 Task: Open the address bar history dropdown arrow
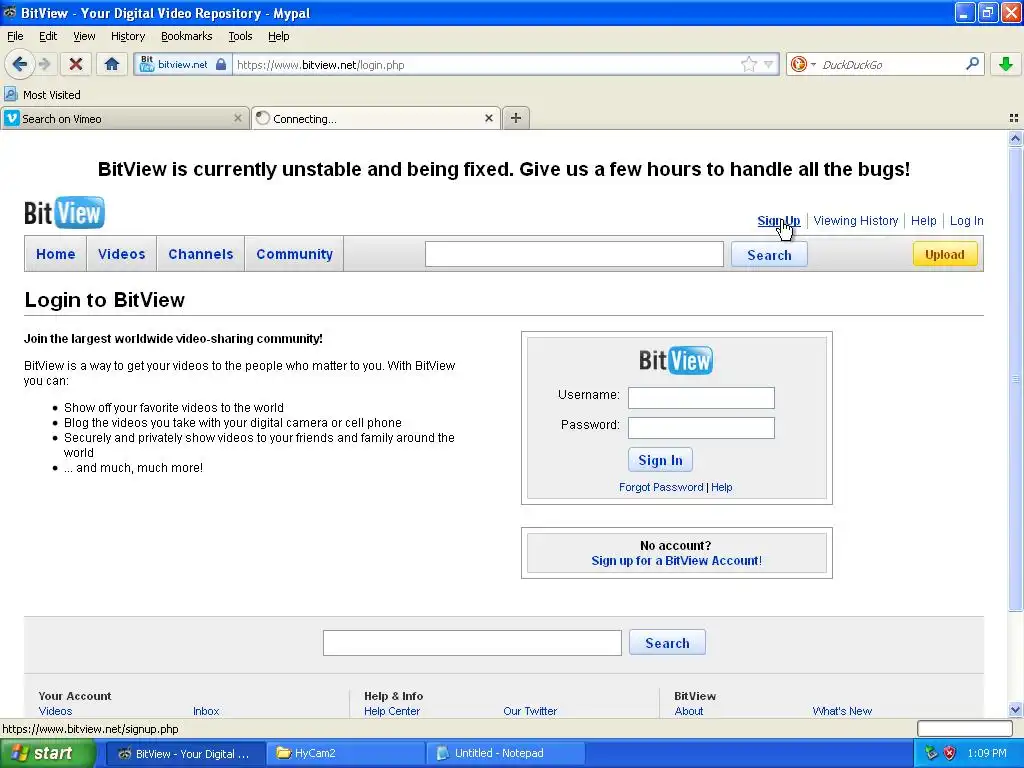(769, 64)
